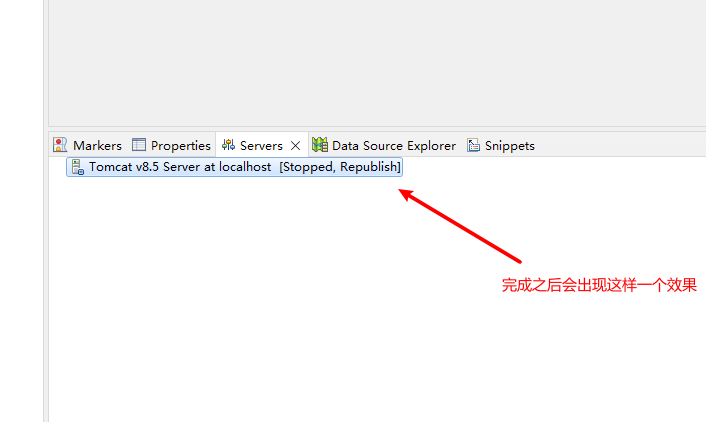
Task: Click the [Stopped, Republish] status text
Action: pos(340,167)
